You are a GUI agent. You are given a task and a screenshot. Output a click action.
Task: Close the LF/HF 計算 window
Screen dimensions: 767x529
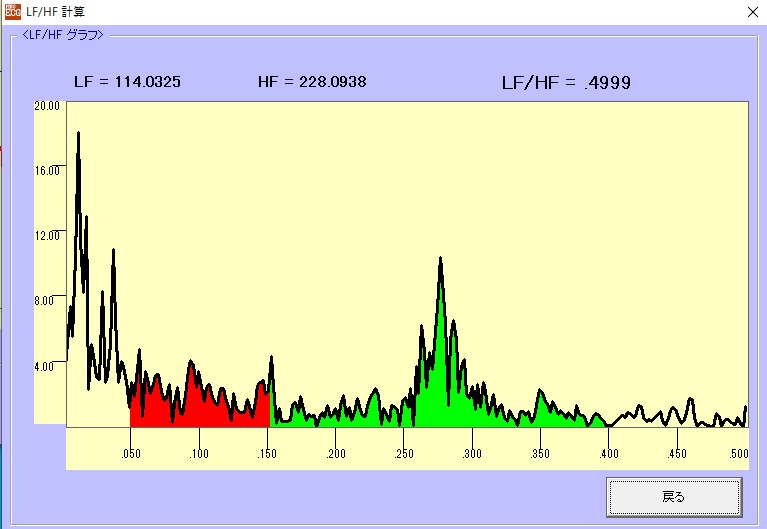751,12
